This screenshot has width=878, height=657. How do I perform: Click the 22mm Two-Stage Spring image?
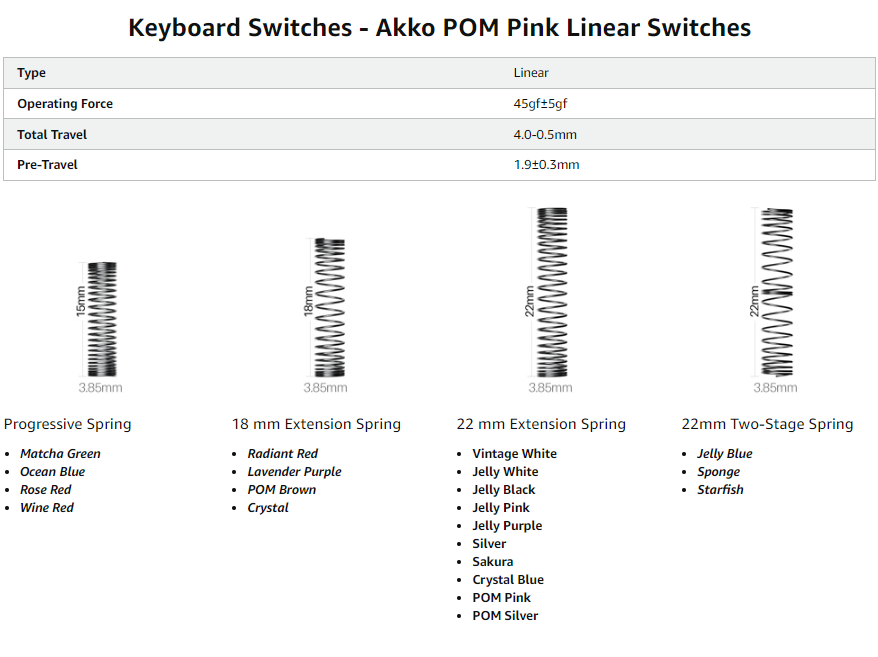pyautogui.click(x=775, y=301)
